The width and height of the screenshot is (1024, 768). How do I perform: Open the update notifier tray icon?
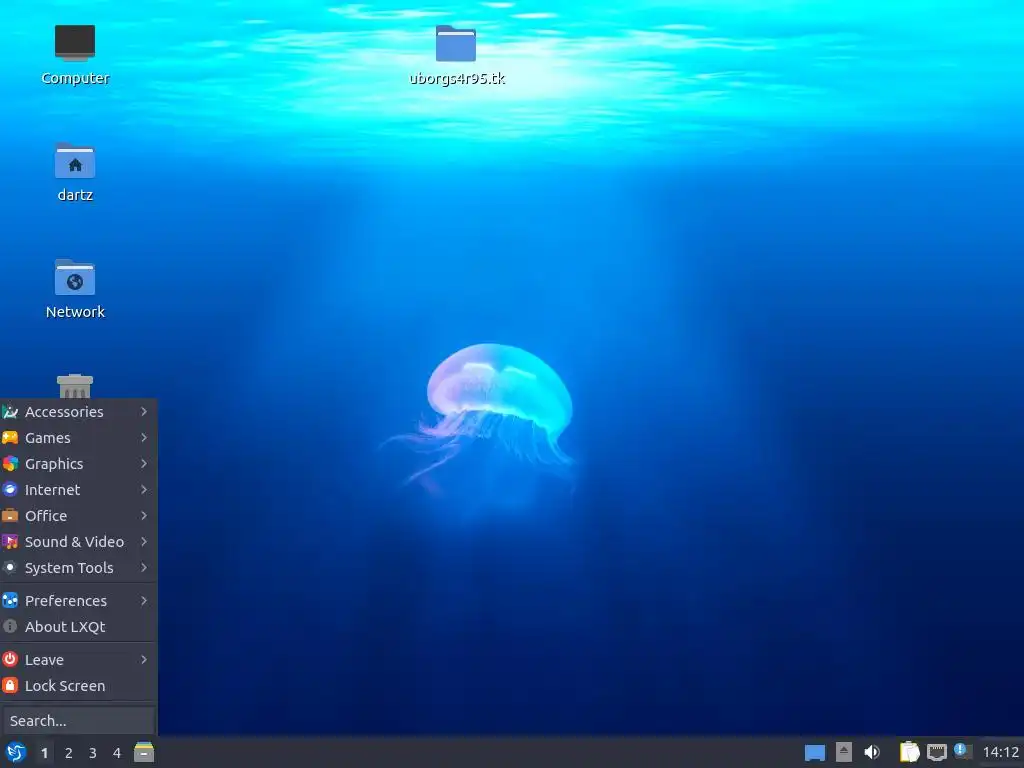click(963, 751)
